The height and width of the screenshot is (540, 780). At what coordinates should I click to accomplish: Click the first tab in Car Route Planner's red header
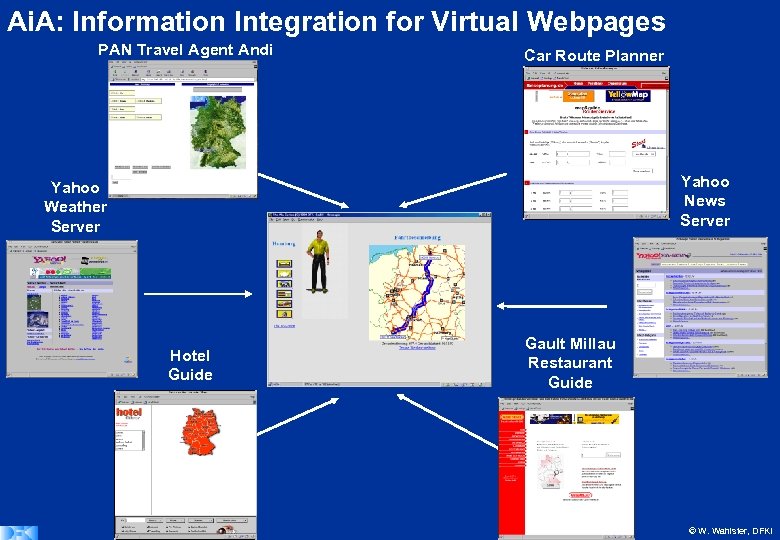[578, 84]
